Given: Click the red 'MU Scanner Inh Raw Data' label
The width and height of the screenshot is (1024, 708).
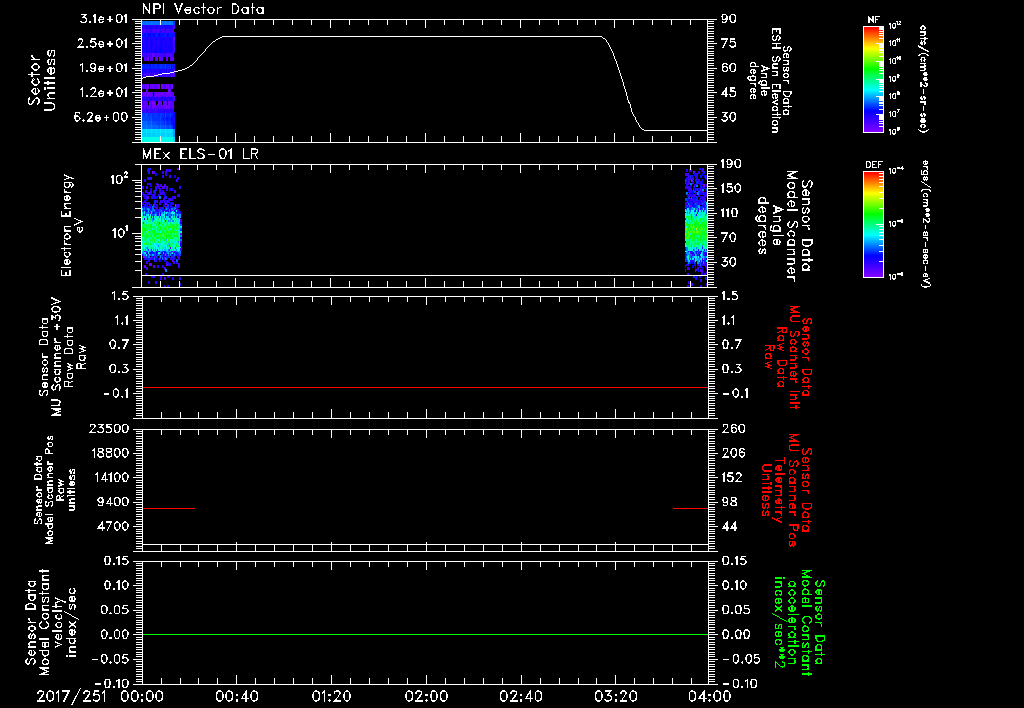Looking at the screenshot, I should (789, 357).
